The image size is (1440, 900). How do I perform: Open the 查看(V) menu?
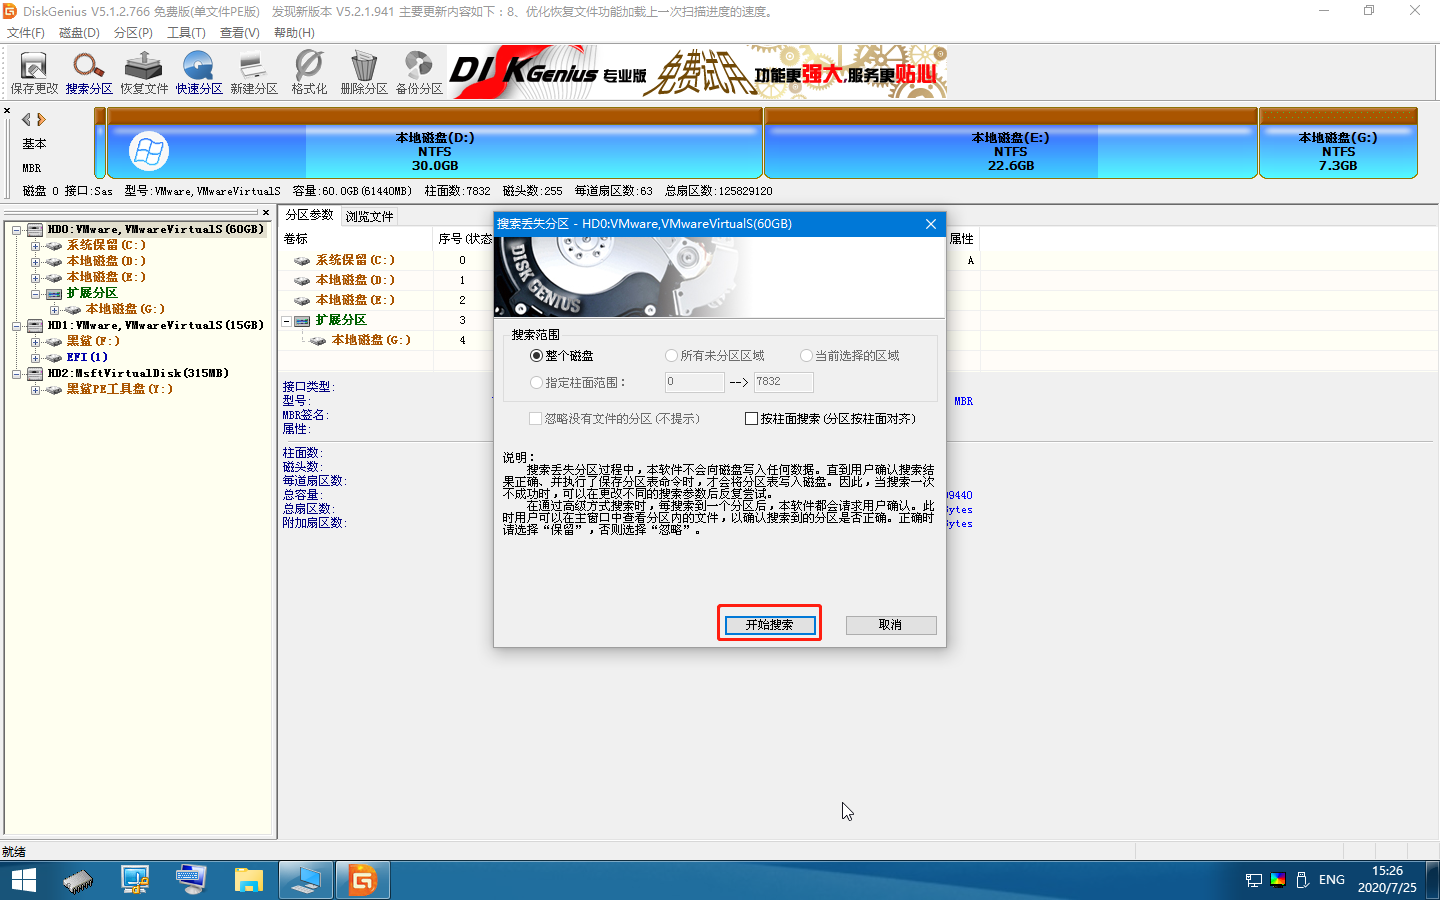pos(240,33)
